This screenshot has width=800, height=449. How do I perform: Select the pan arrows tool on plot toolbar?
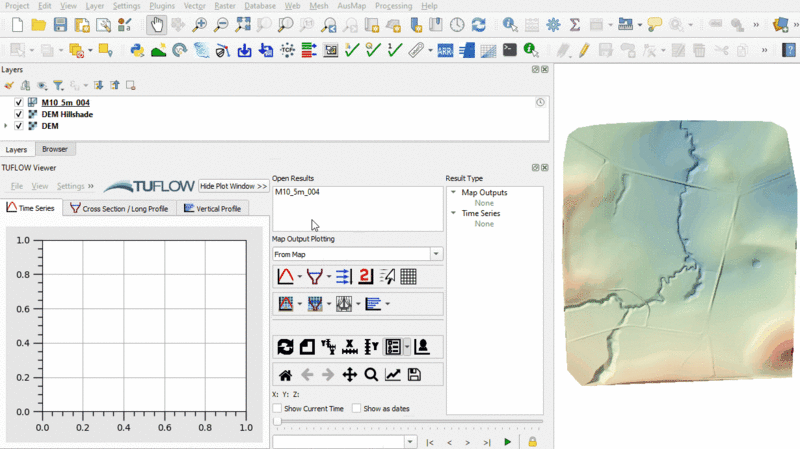pos(350,375)
